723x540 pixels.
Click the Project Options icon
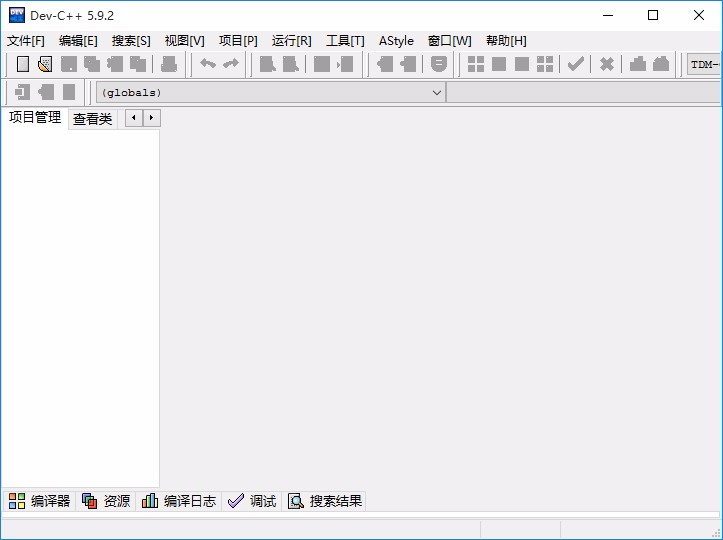click(439, 64)
